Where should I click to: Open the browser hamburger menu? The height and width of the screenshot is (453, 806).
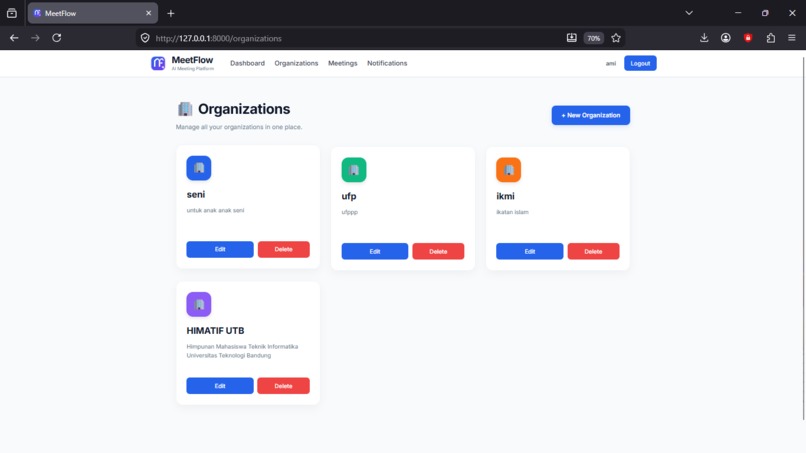[x=792, y=38]
